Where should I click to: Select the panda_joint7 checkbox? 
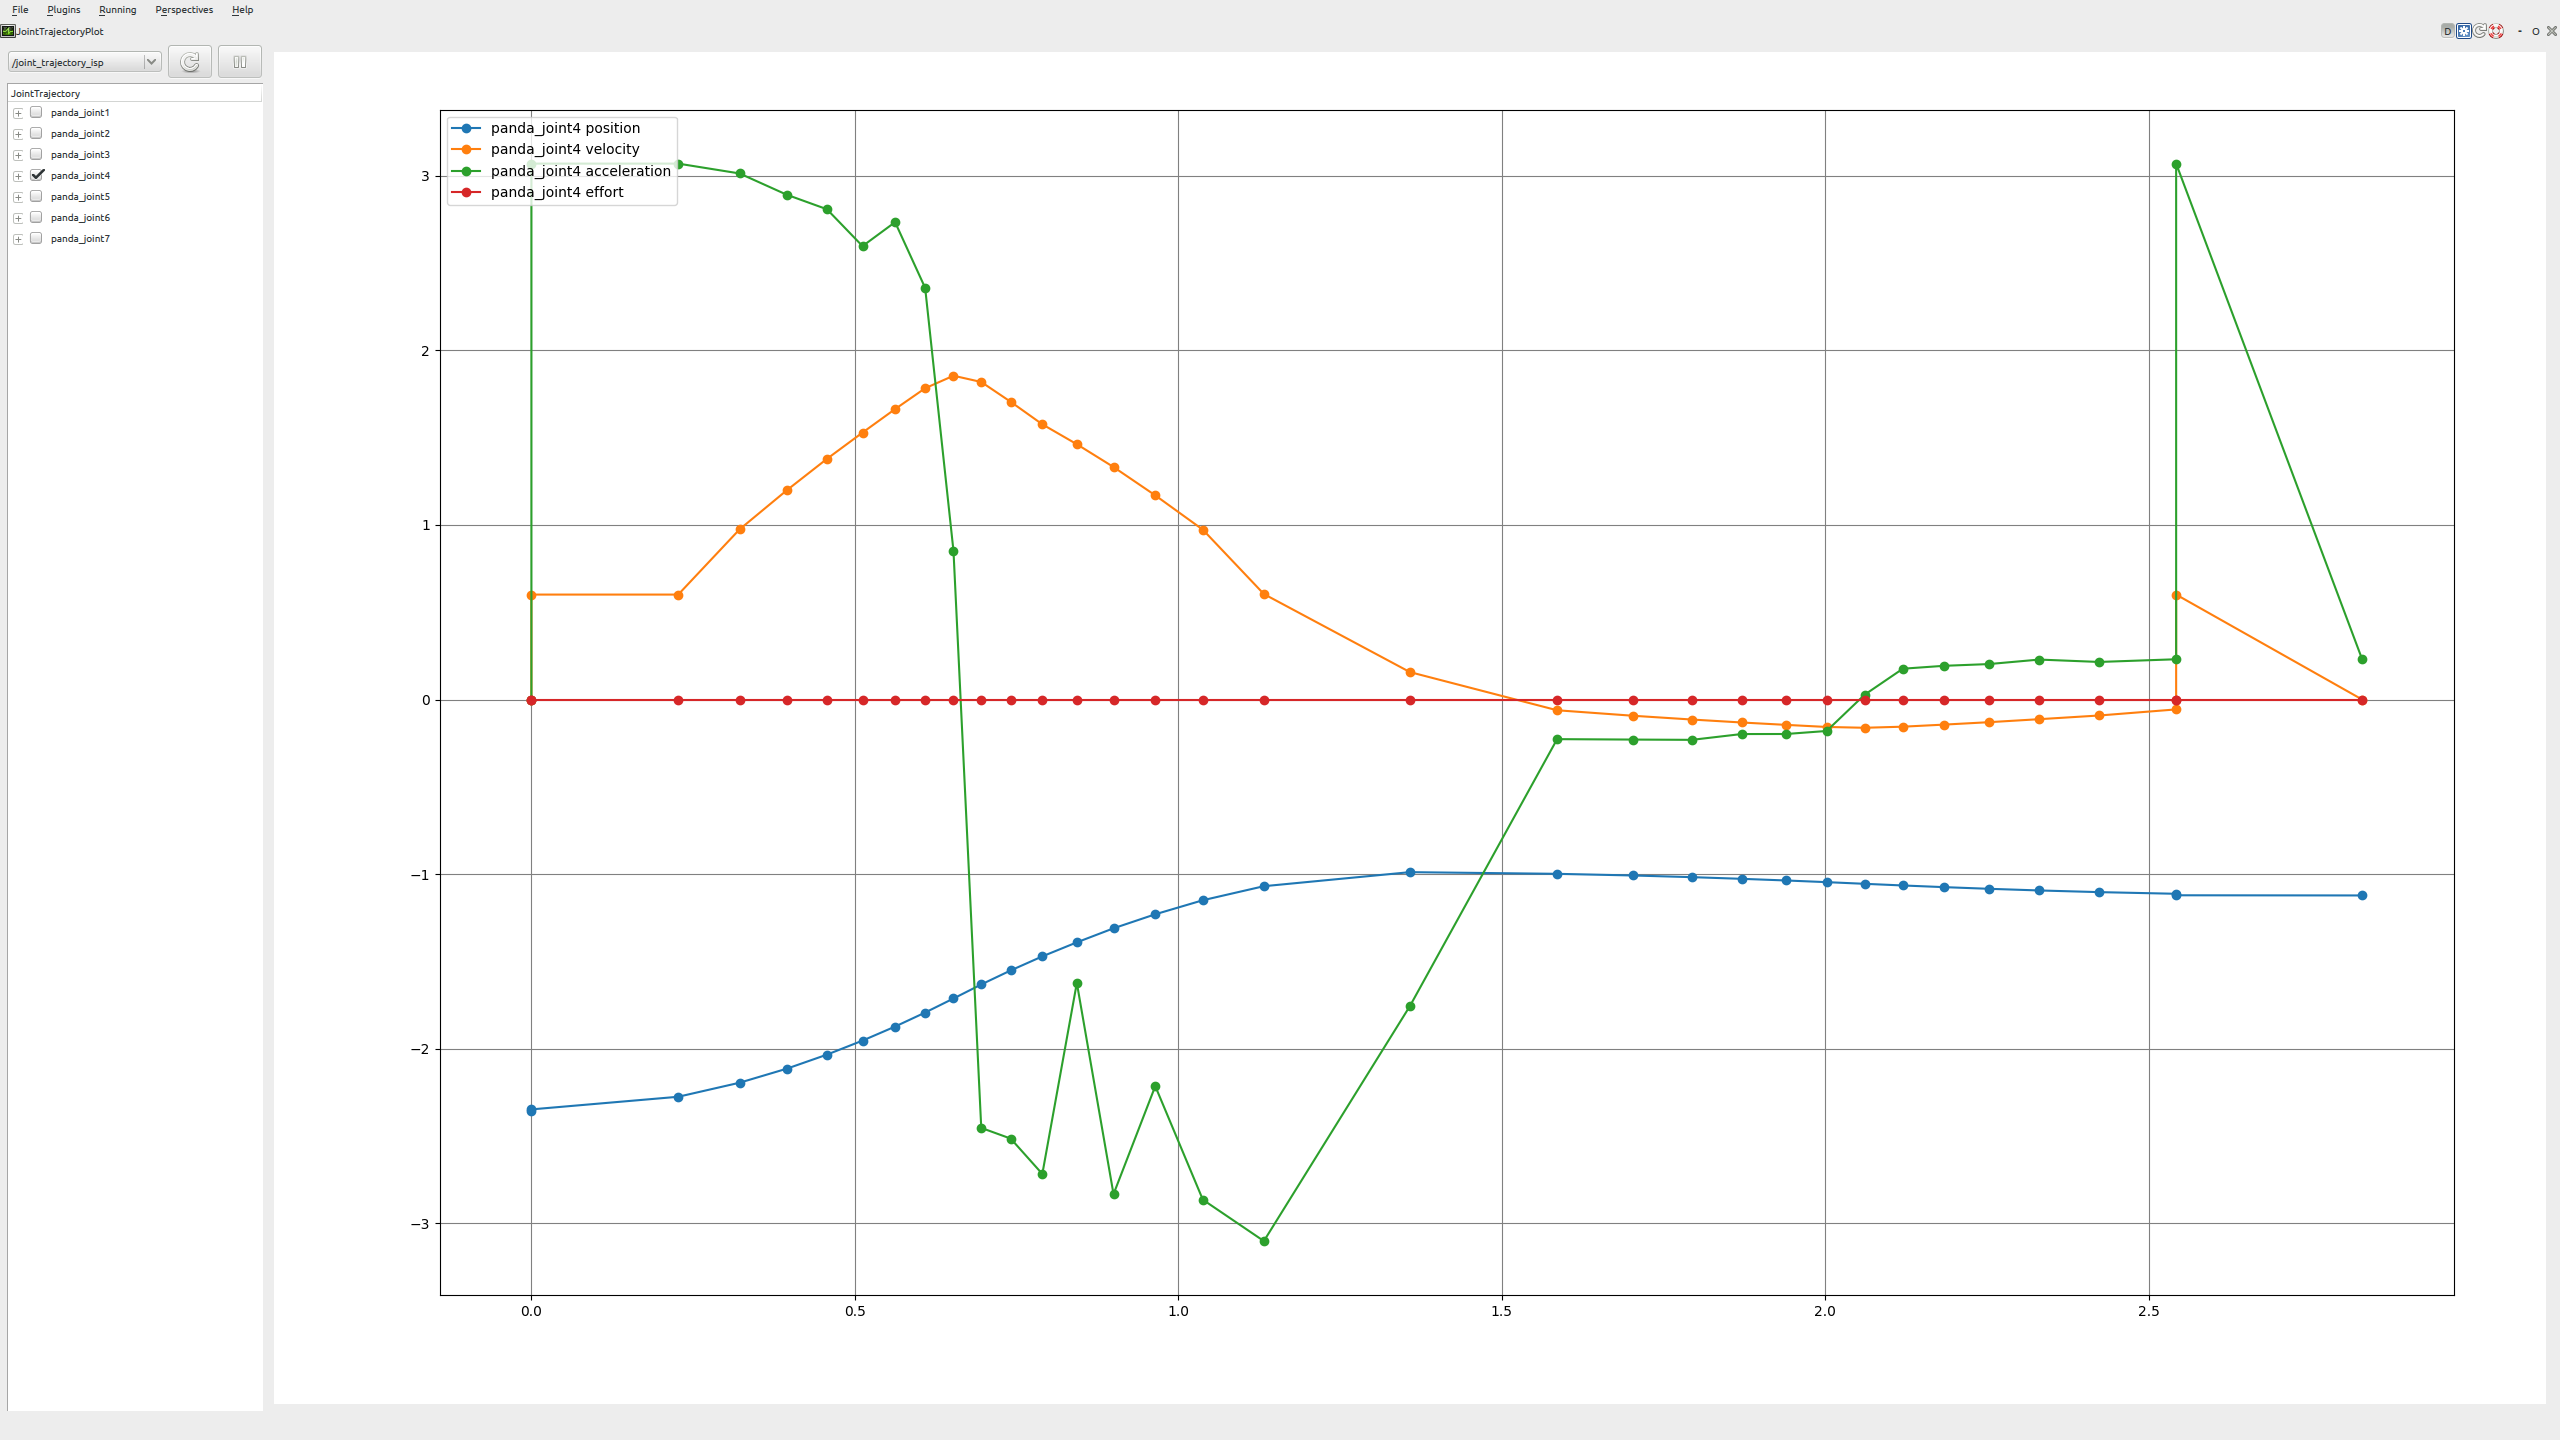click(x=36, y=239)
